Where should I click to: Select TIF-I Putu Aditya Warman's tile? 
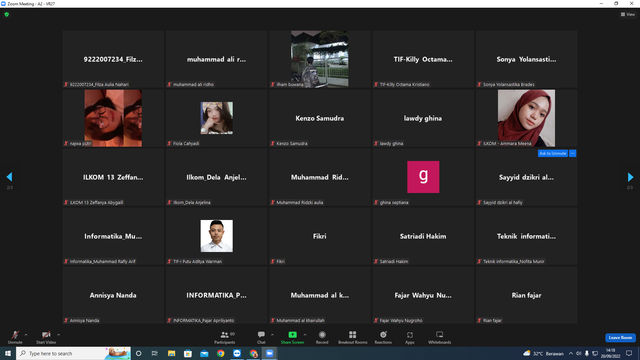216,236
